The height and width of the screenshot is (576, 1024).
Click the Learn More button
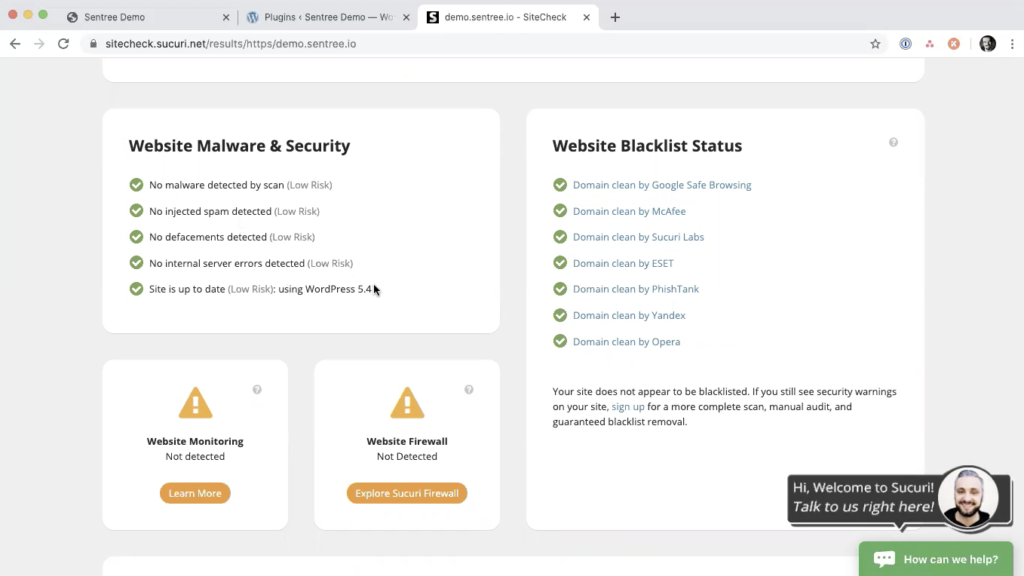pos(195,492)
